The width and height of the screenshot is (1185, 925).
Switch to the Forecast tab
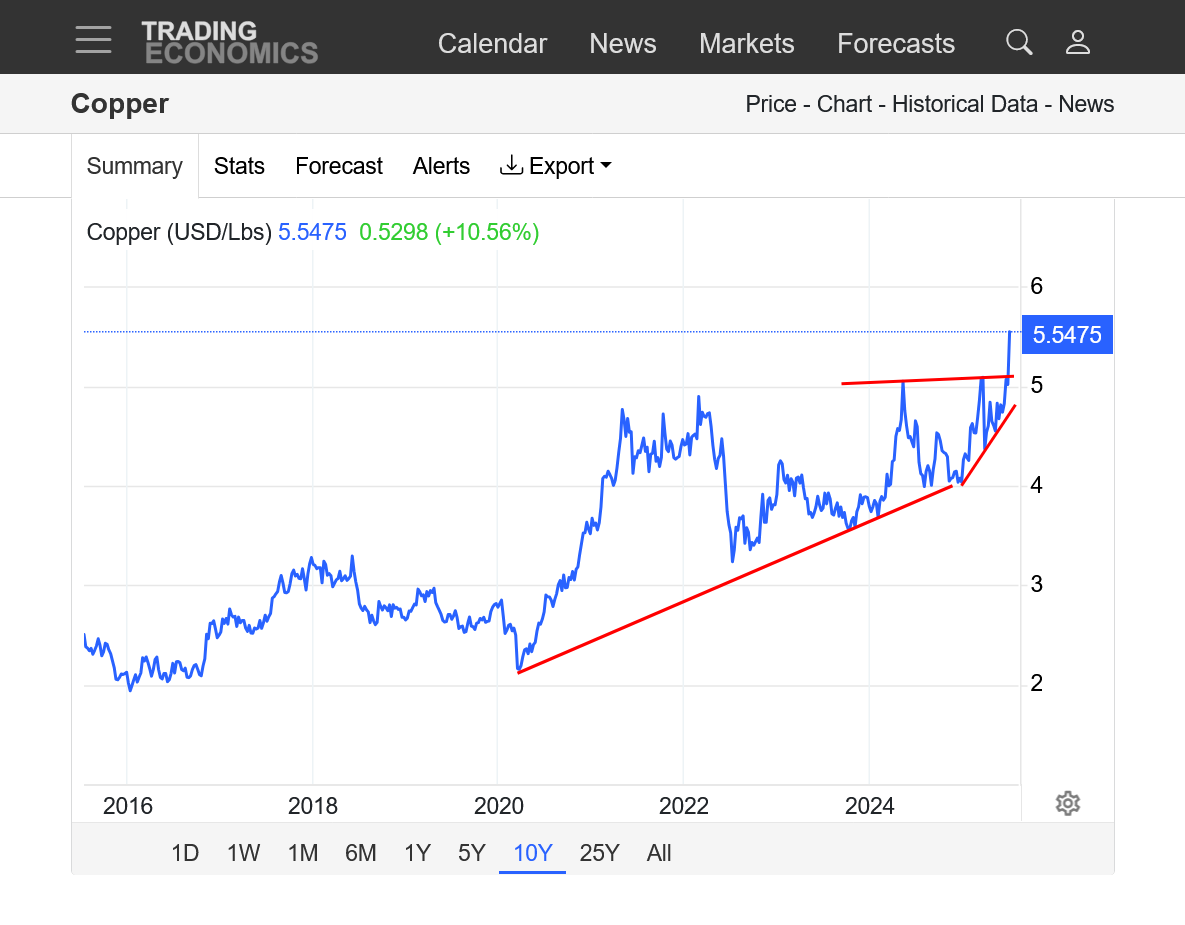[339, 166]
